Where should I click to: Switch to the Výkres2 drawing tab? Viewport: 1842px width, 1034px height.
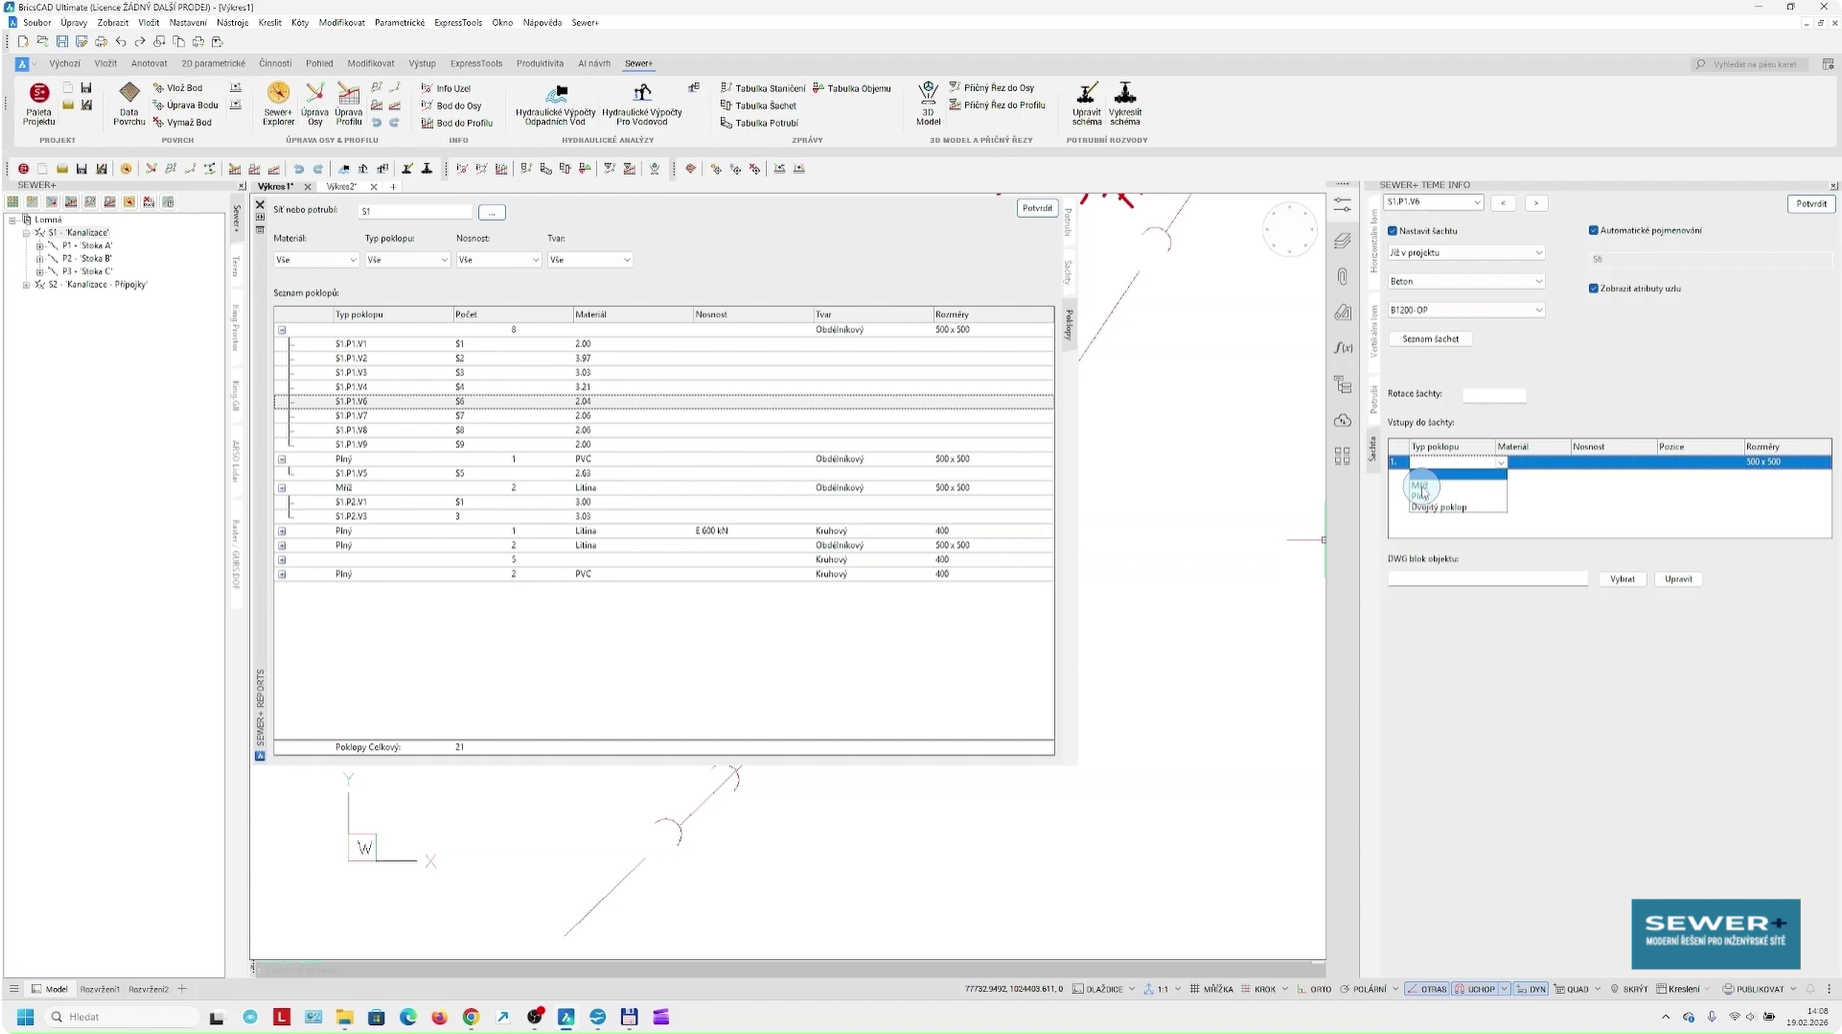(x=342, y=187)
